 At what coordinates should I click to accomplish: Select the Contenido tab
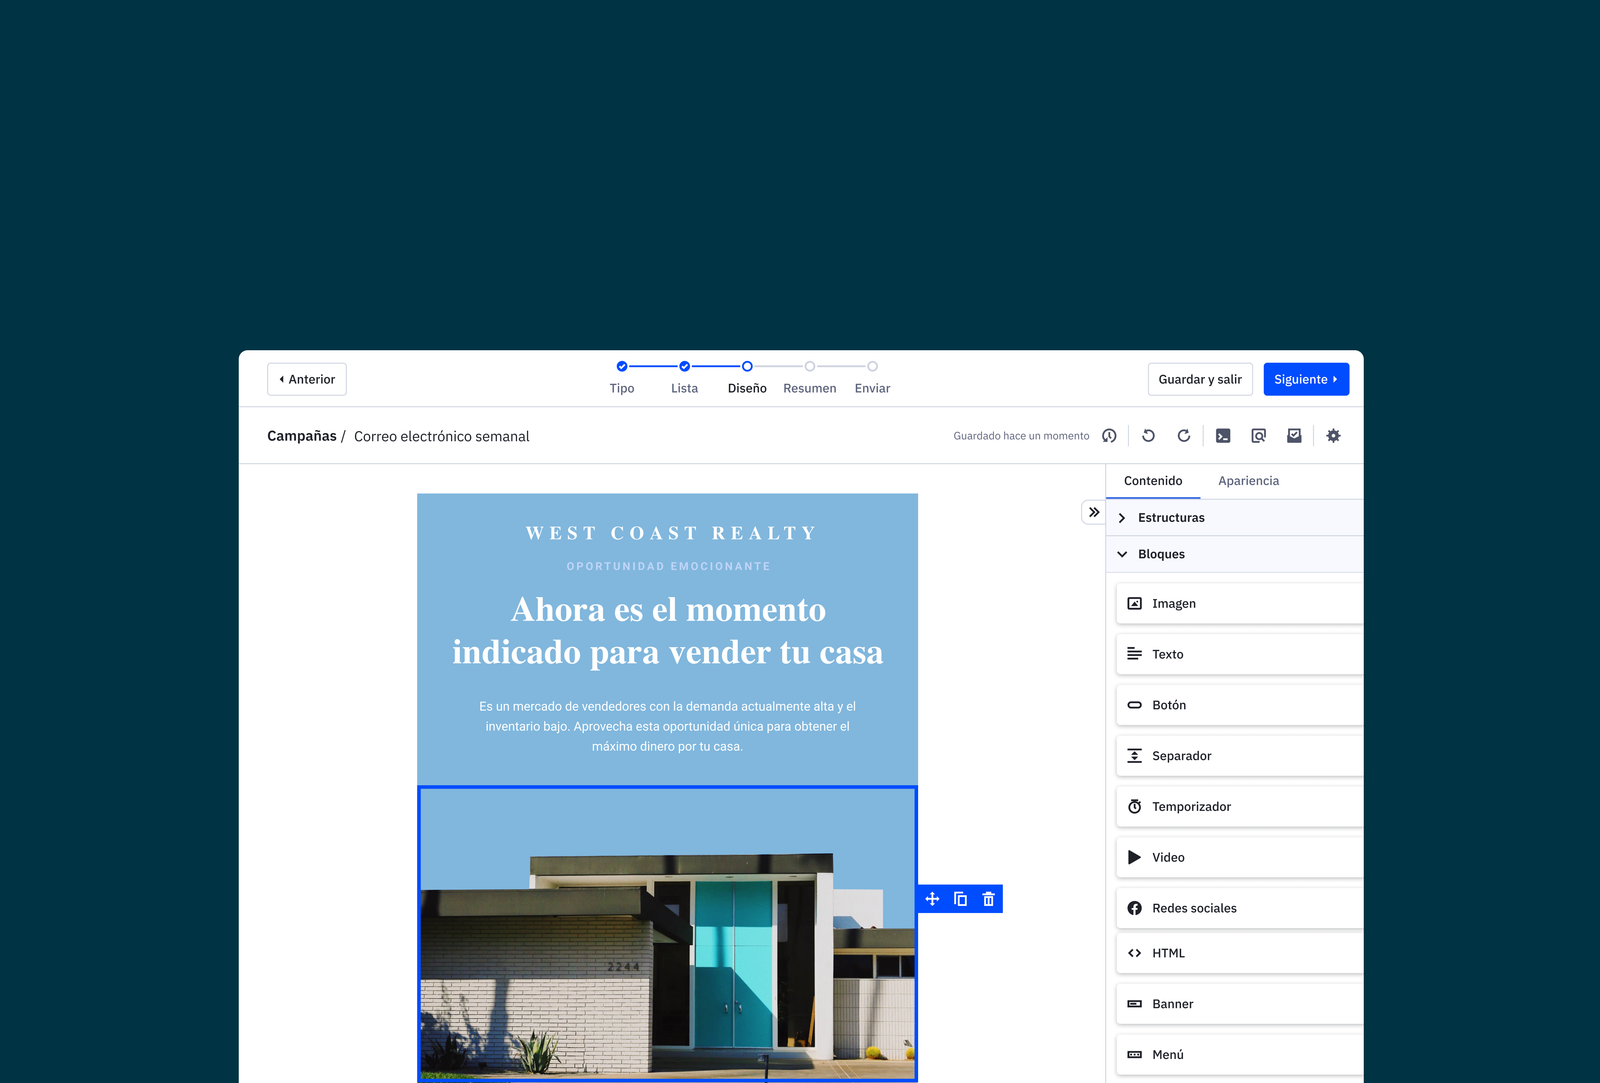point(1153,481)
